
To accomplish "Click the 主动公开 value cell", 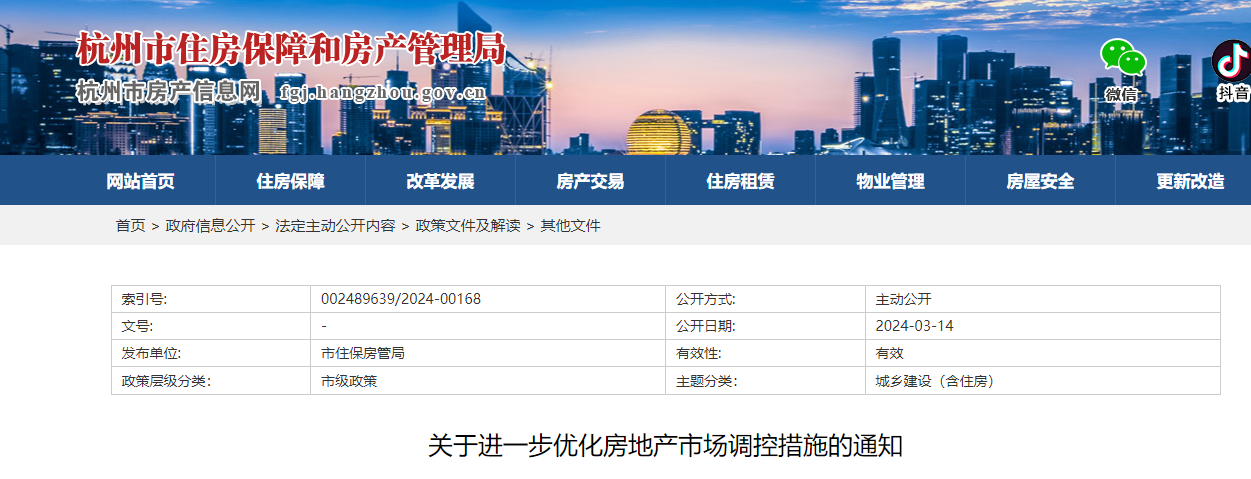I will coord(1043,299).
